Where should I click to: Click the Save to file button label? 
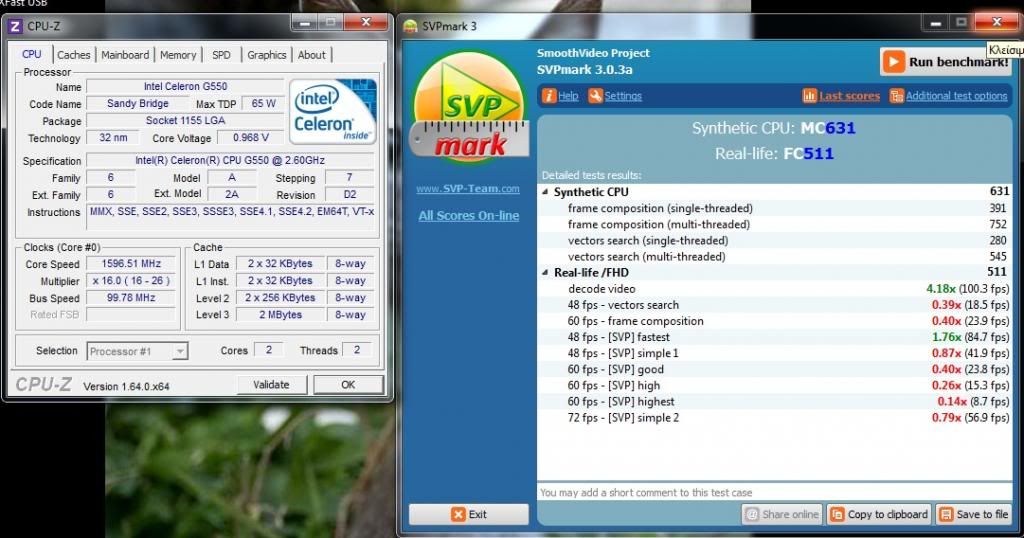coord(982,514)
